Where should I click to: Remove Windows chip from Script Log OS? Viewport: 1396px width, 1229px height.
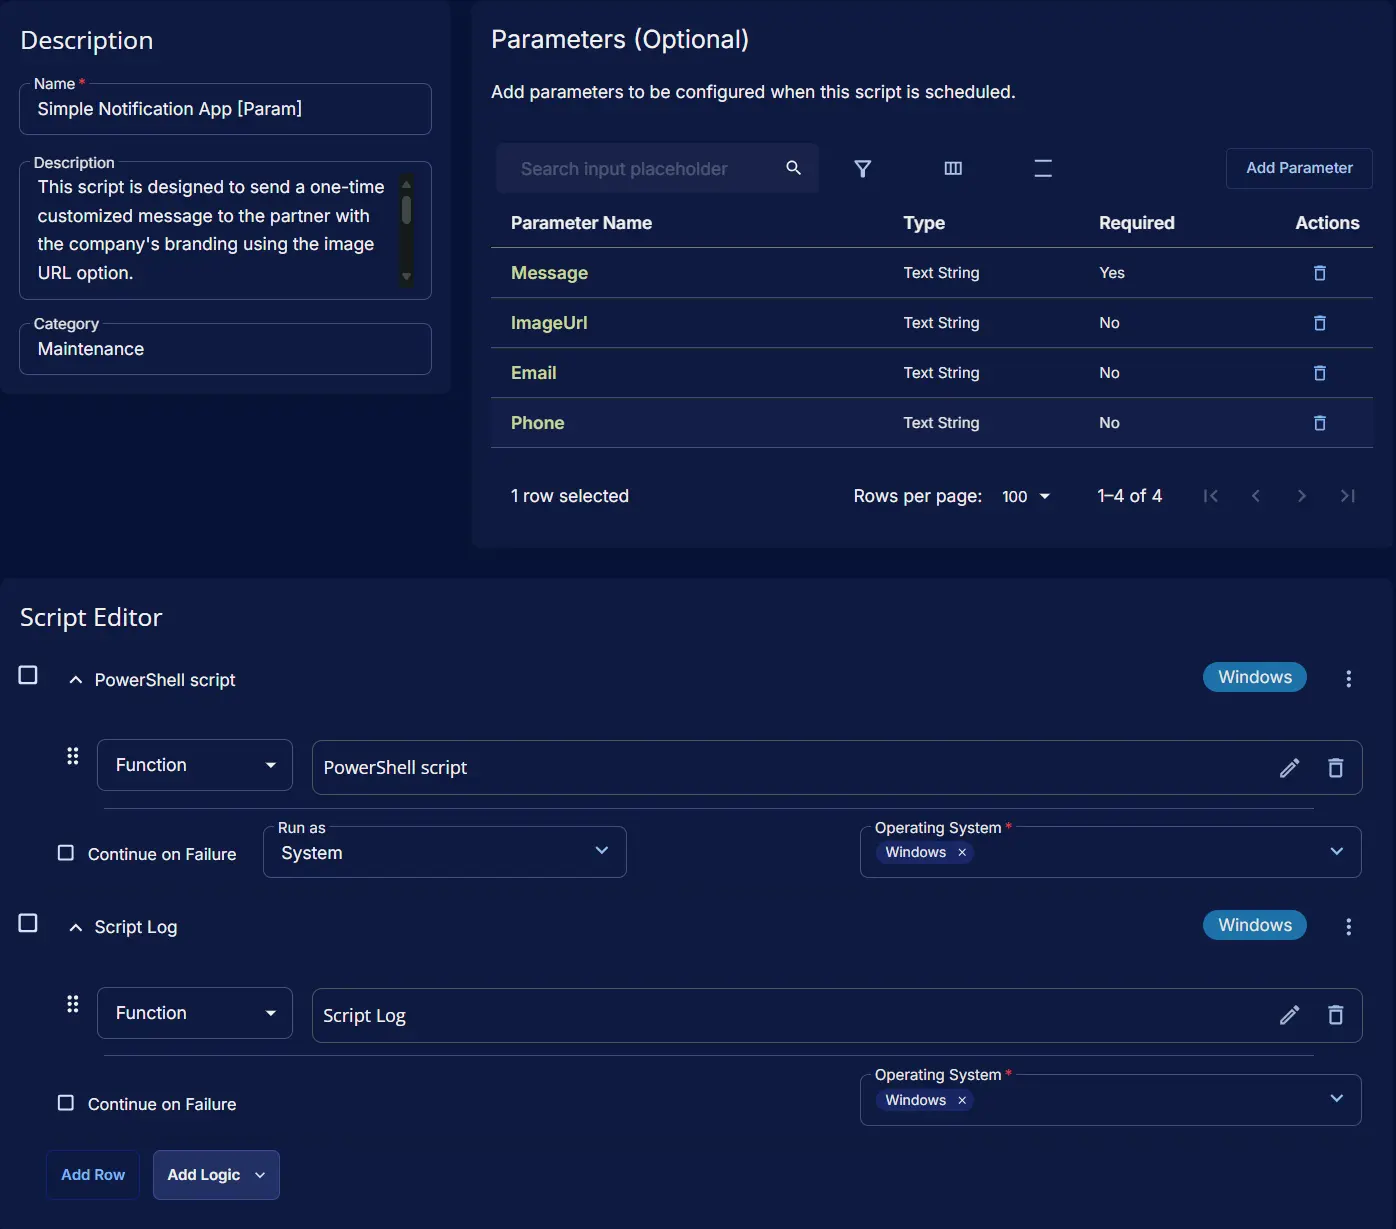point(962,1100)
